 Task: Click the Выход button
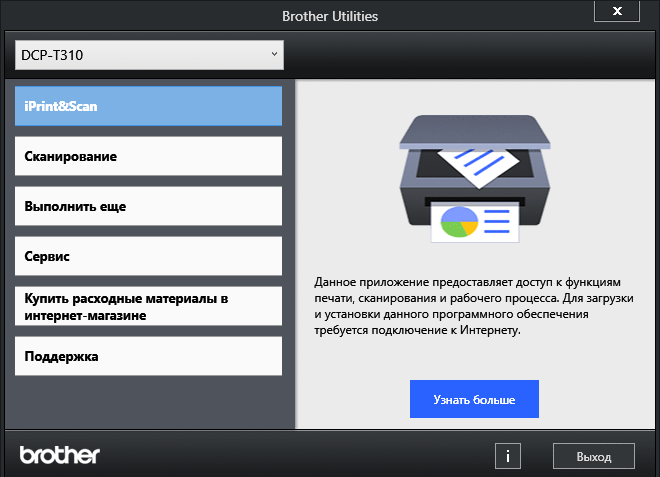click(x=593, y=456)
